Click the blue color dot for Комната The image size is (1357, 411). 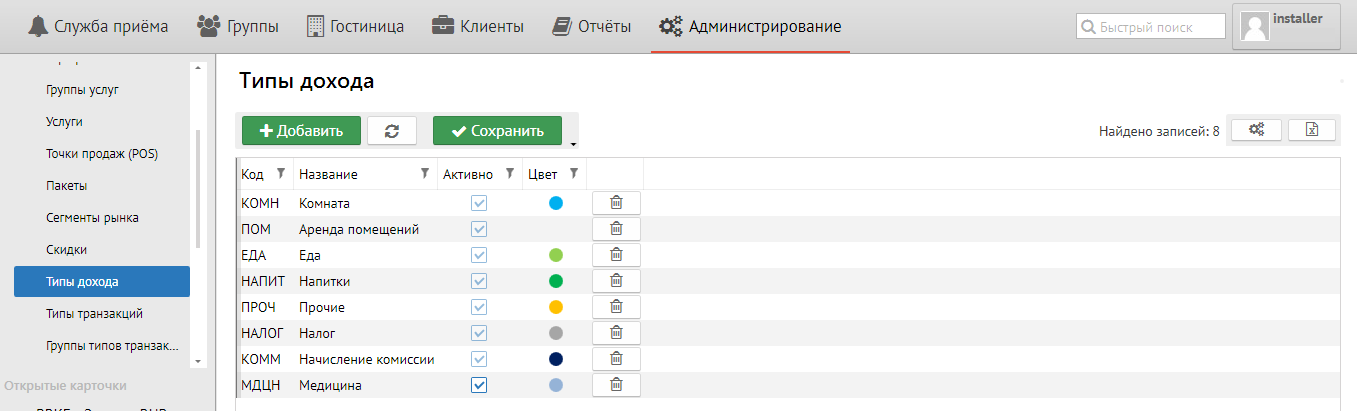point(556,203)
